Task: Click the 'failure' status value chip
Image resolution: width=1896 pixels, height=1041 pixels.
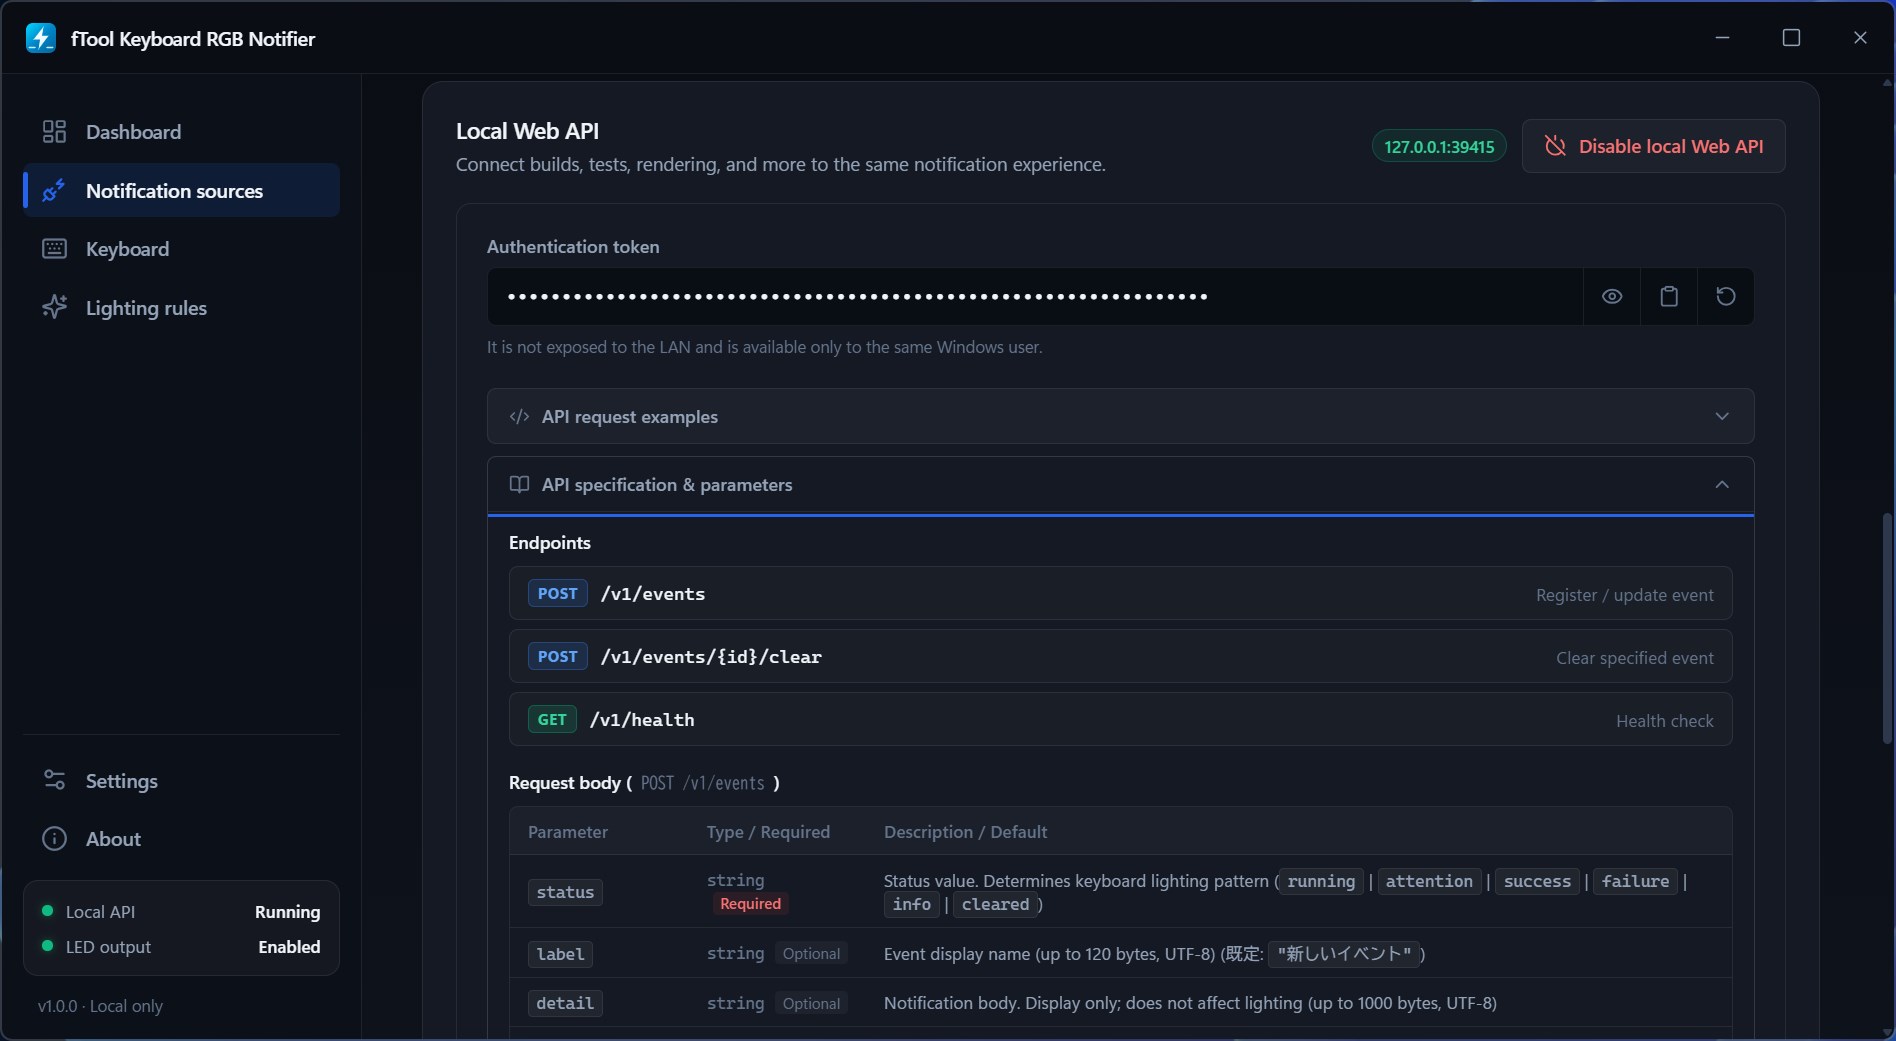Action: 1635,881
